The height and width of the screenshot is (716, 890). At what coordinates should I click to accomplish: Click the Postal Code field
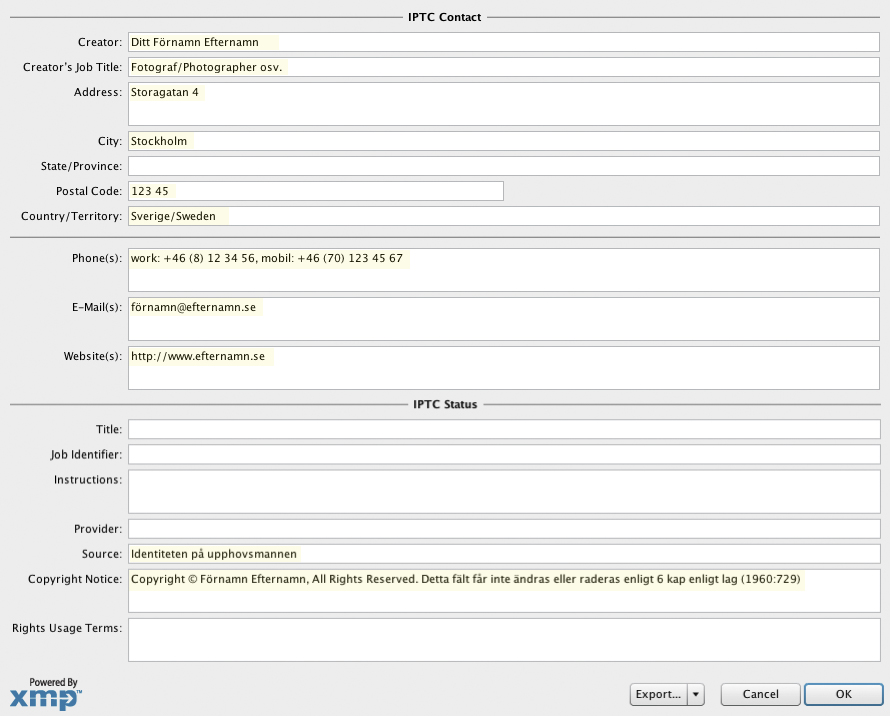click(315, 191)
